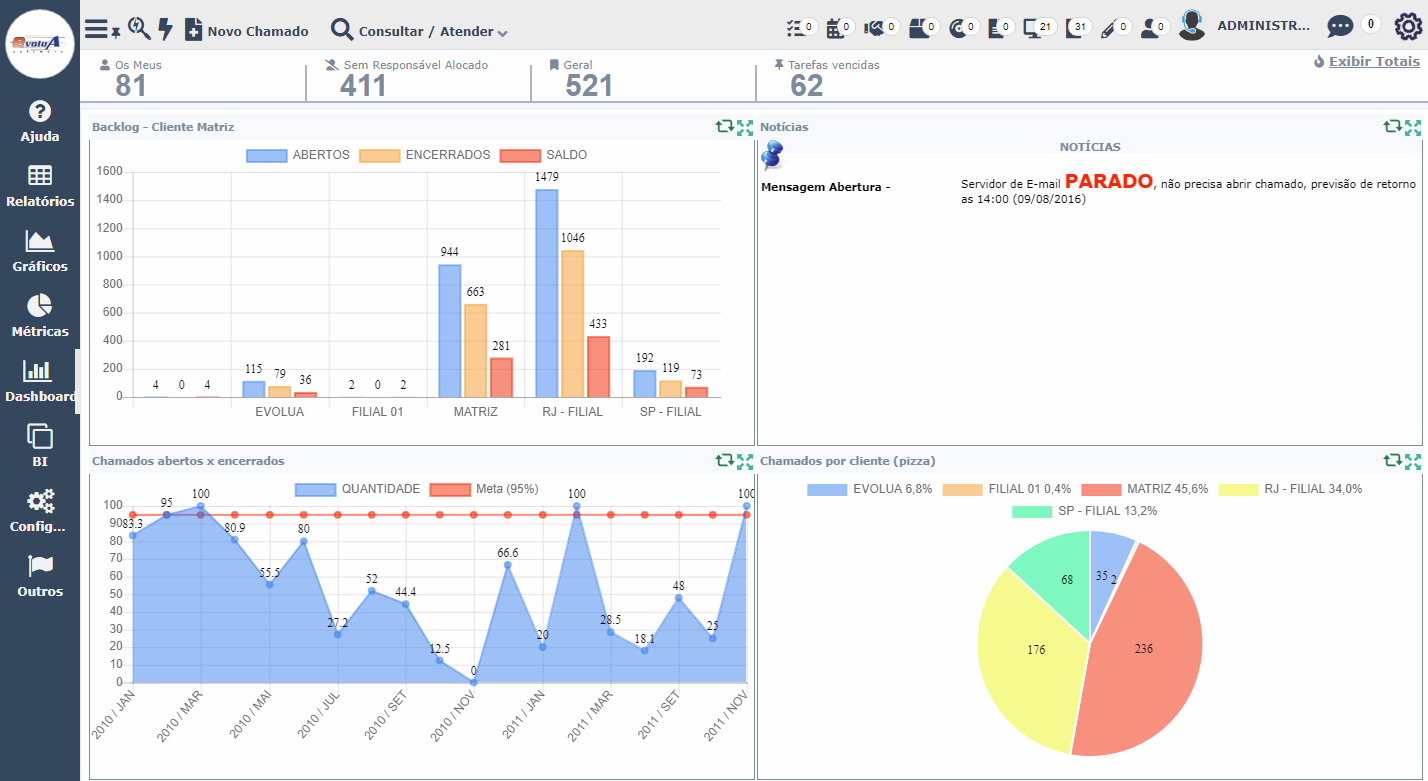Select Outros in the sidebar
This screenshot has height=781, width=1428.
click(40, 576)
